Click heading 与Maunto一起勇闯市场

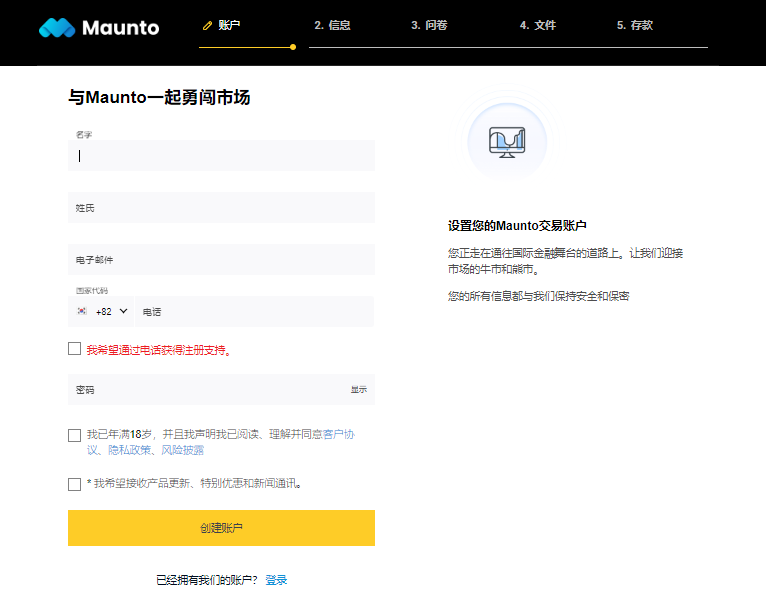pyautogui.click(x=159, y=97)
